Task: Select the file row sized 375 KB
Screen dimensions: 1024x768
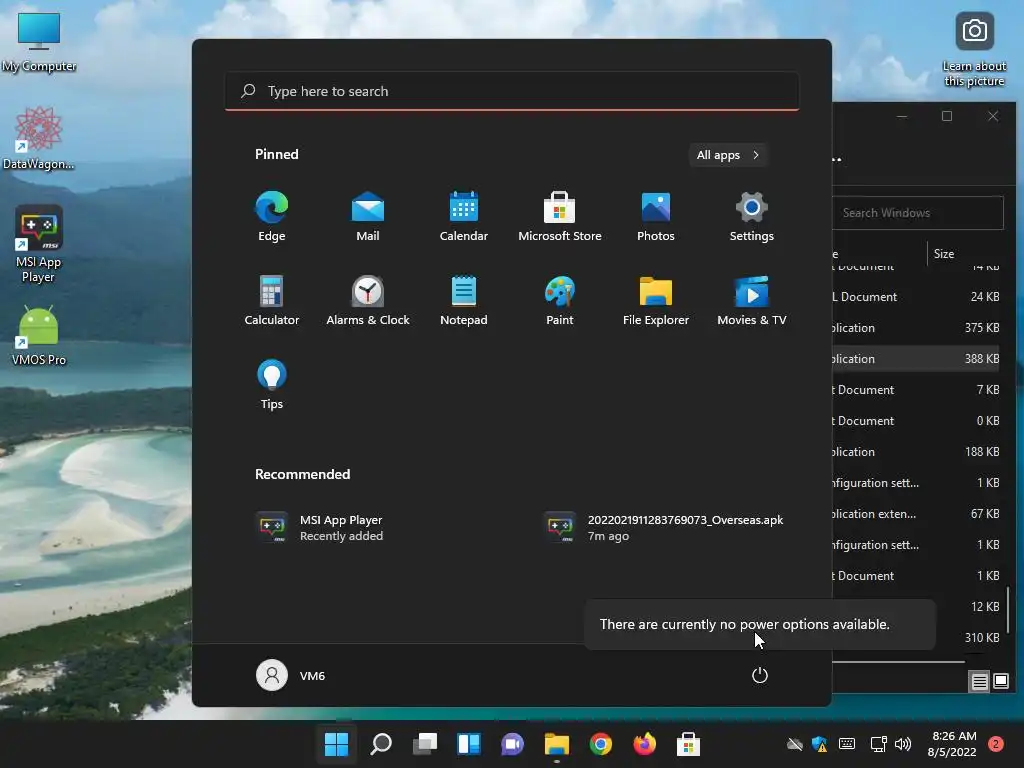Action: point(916,328)
